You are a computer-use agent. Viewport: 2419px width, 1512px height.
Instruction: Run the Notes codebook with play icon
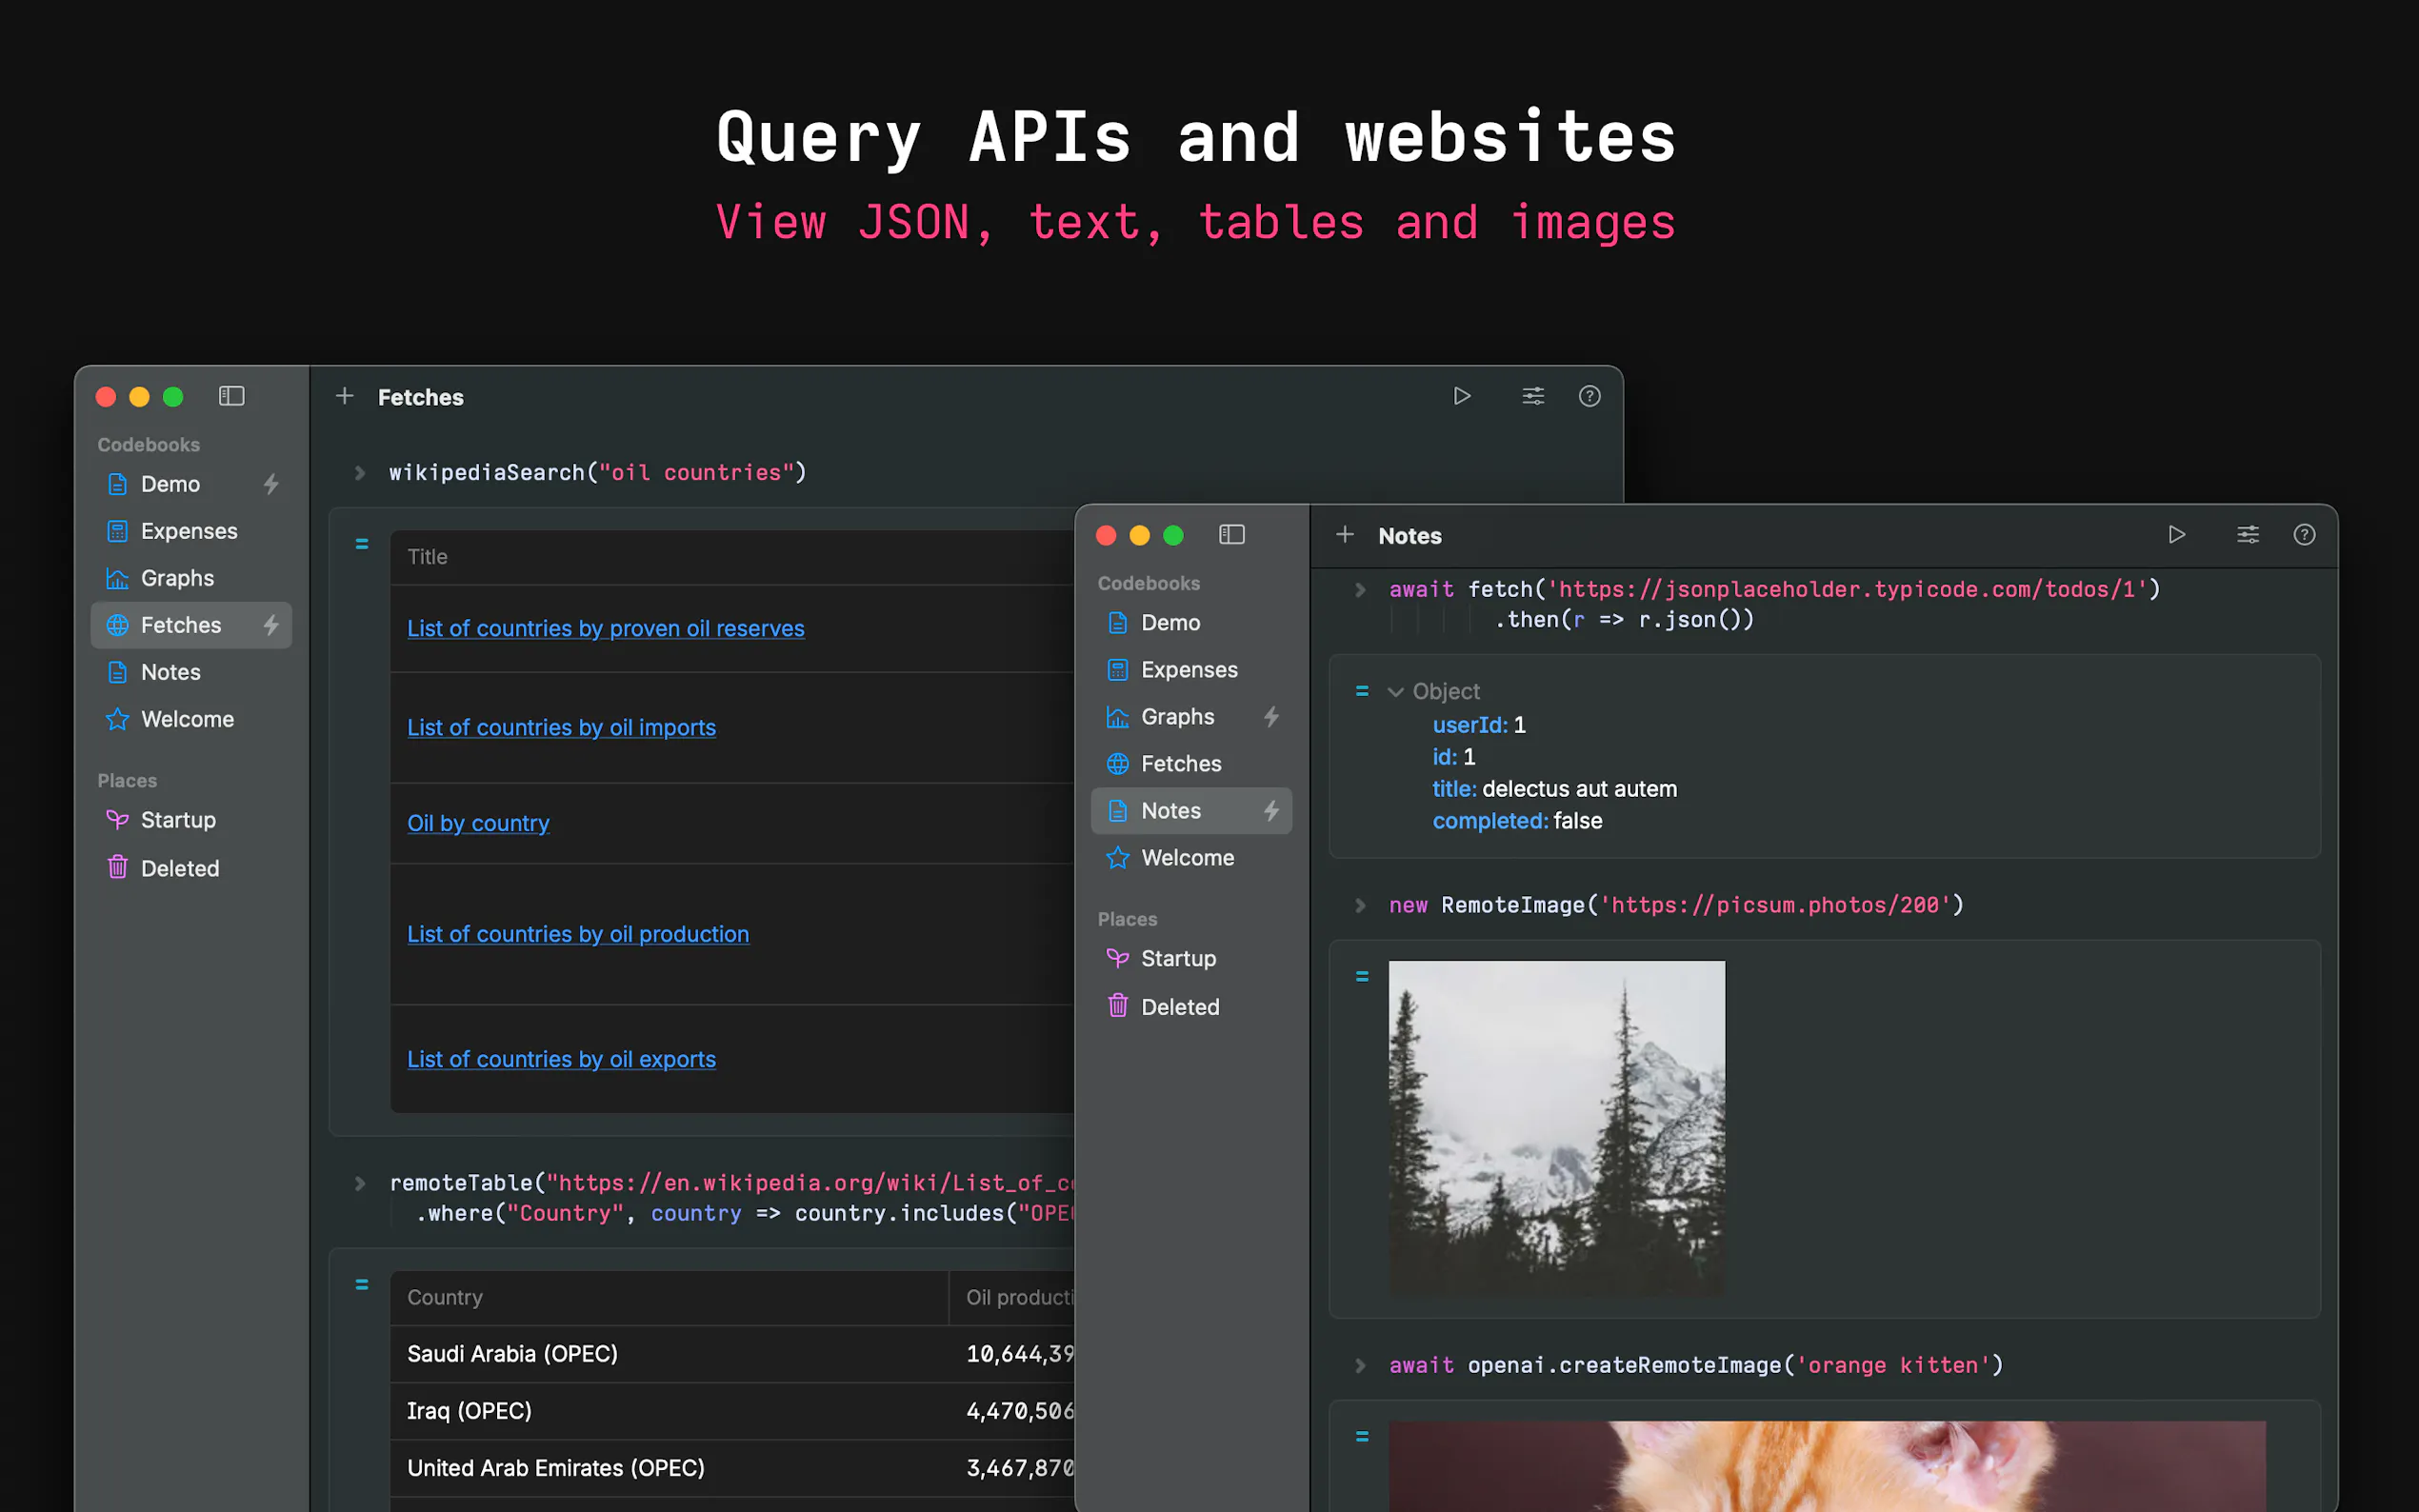click(x=2176, y=535)
